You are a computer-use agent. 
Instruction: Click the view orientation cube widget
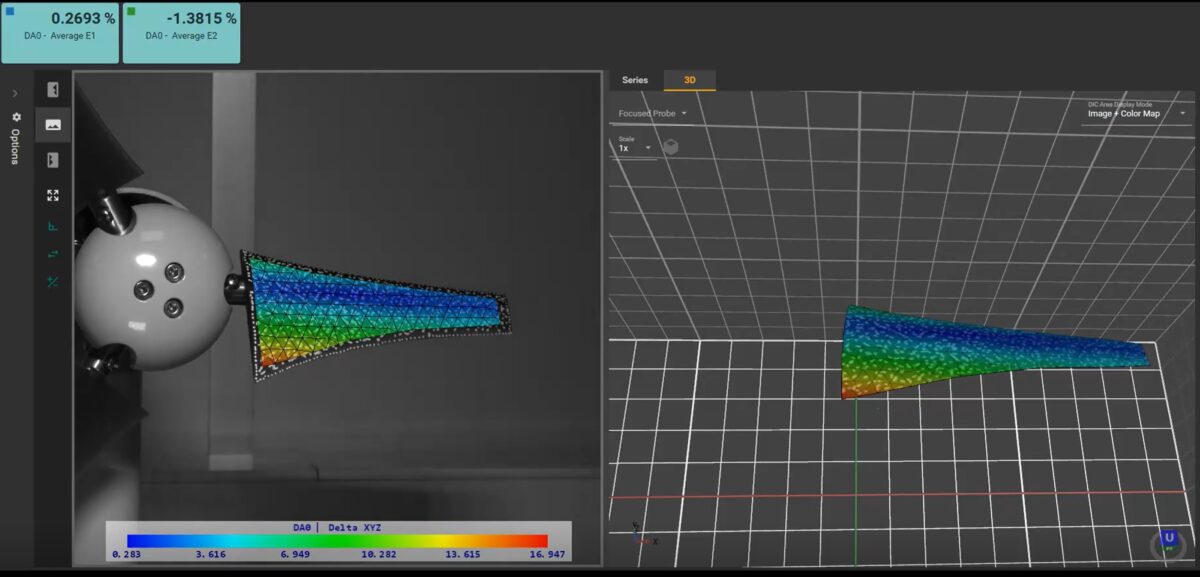[1167, 541]
